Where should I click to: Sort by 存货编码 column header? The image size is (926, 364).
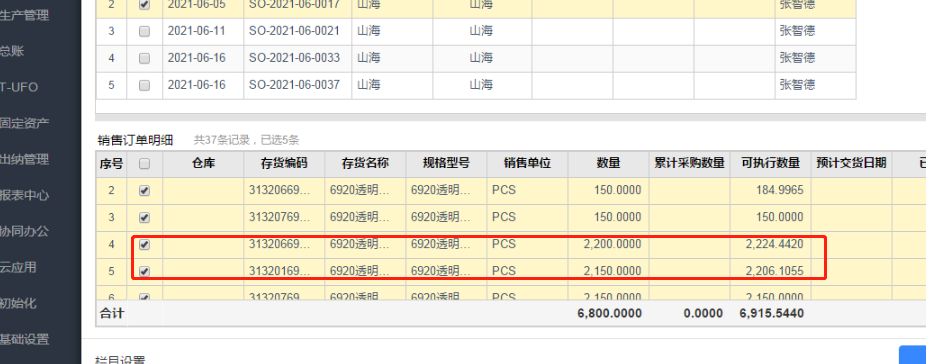pos(284,164)
